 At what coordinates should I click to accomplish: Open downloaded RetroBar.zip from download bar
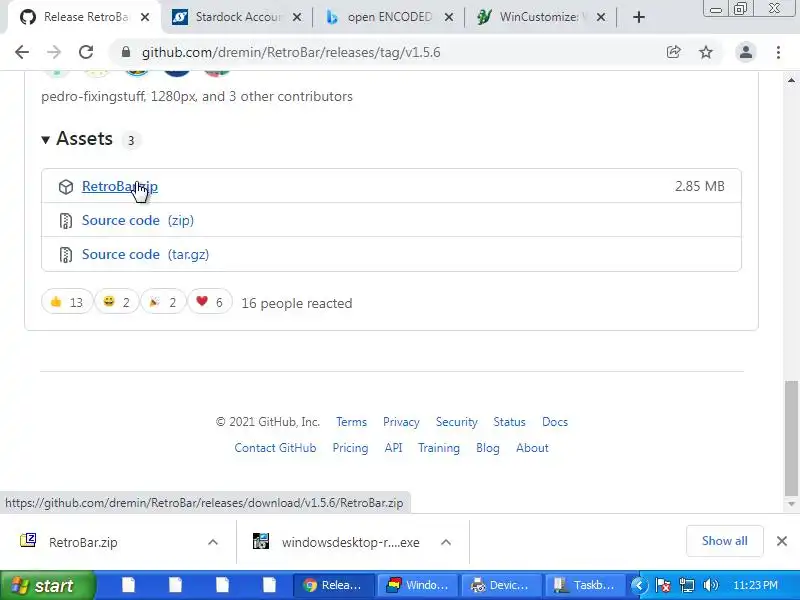point(83,542)
